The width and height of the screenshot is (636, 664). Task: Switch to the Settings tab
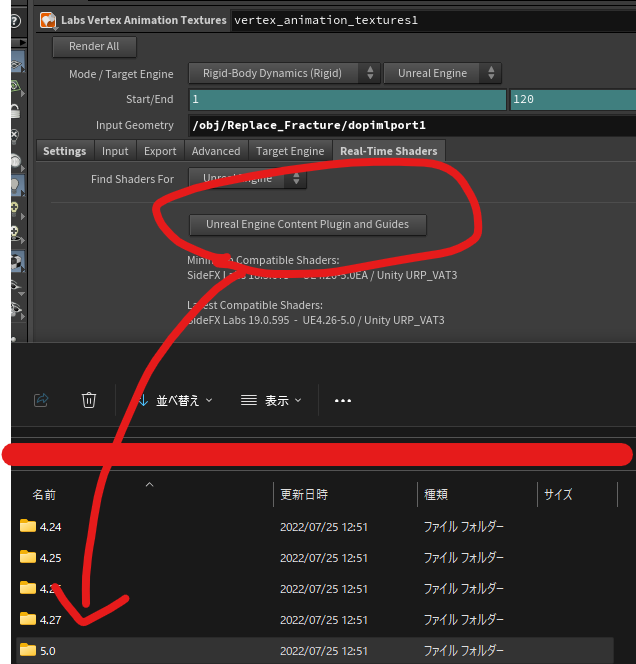[x=64, y=151]
